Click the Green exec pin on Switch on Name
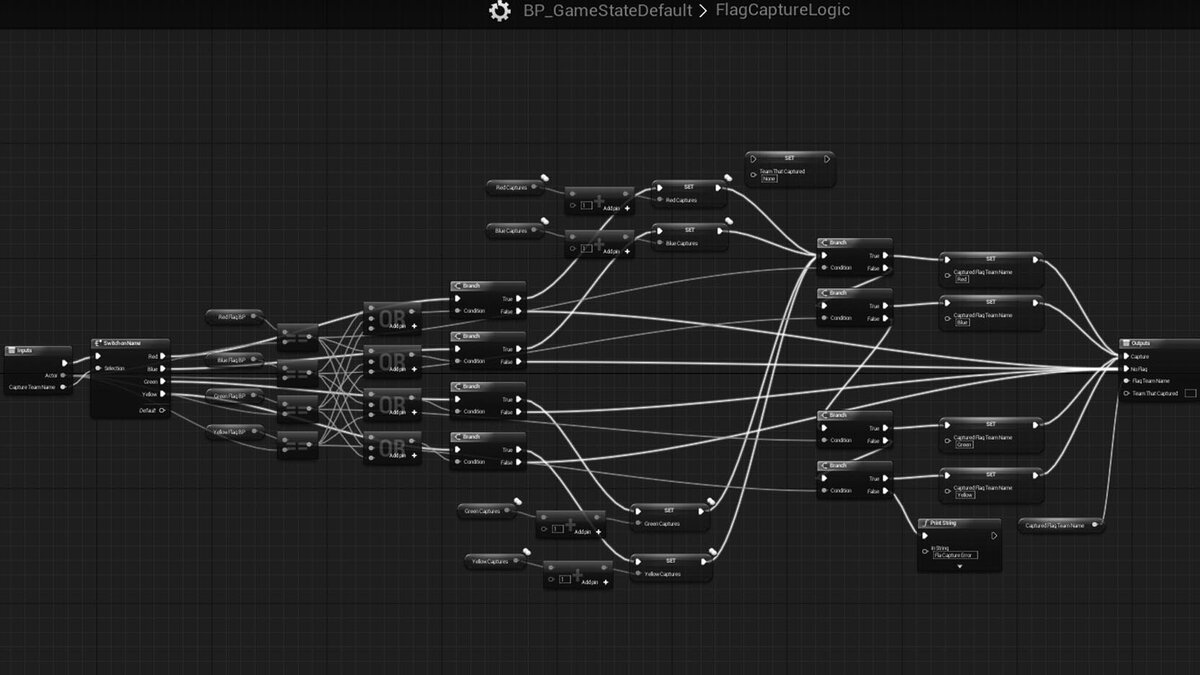 click(x=164, y=381)
